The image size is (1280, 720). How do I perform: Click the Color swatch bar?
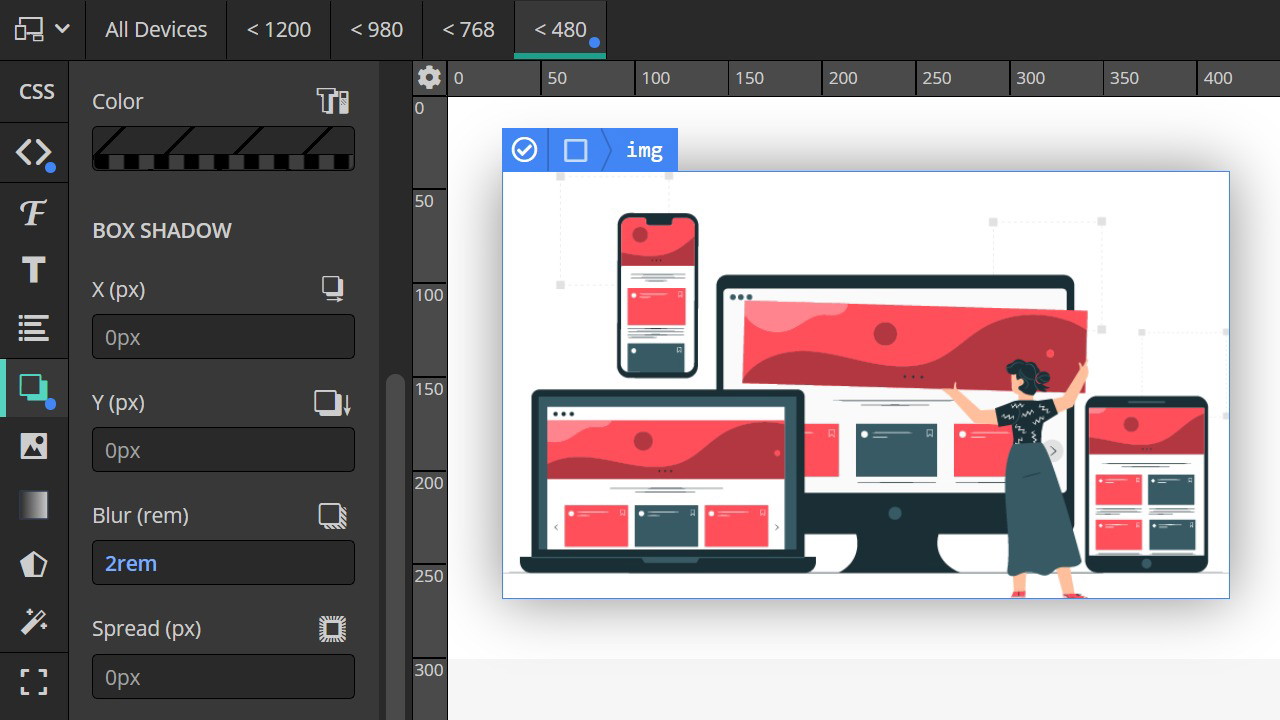223,149
